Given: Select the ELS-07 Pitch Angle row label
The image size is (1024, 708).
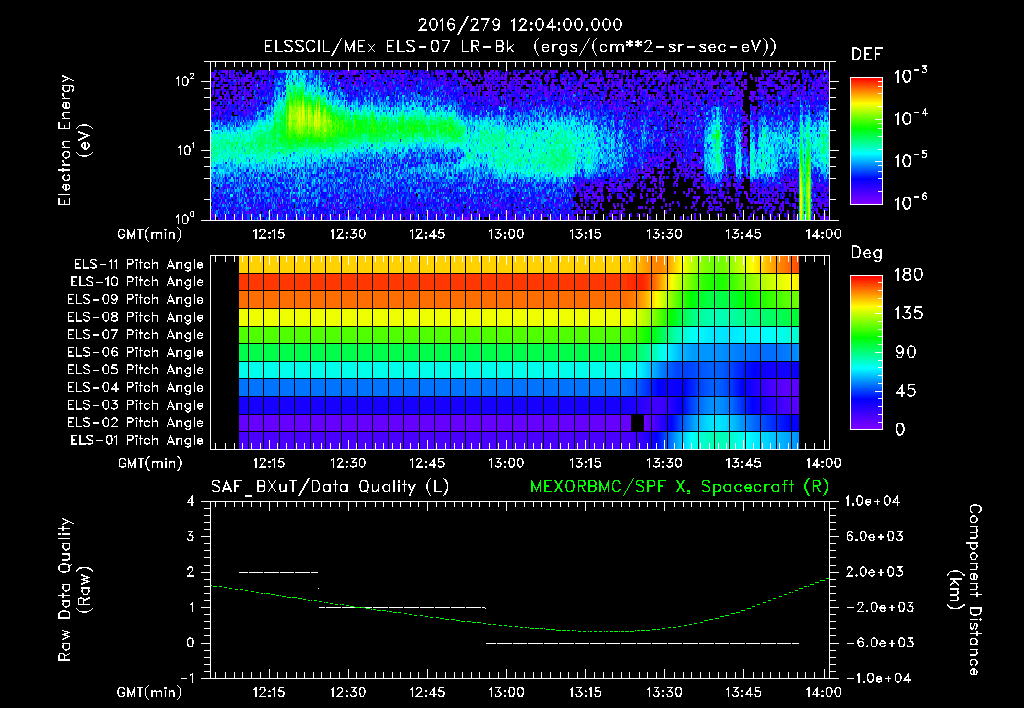Looking at the screenshot, I should pyautogui.click(x=136, y=334).
